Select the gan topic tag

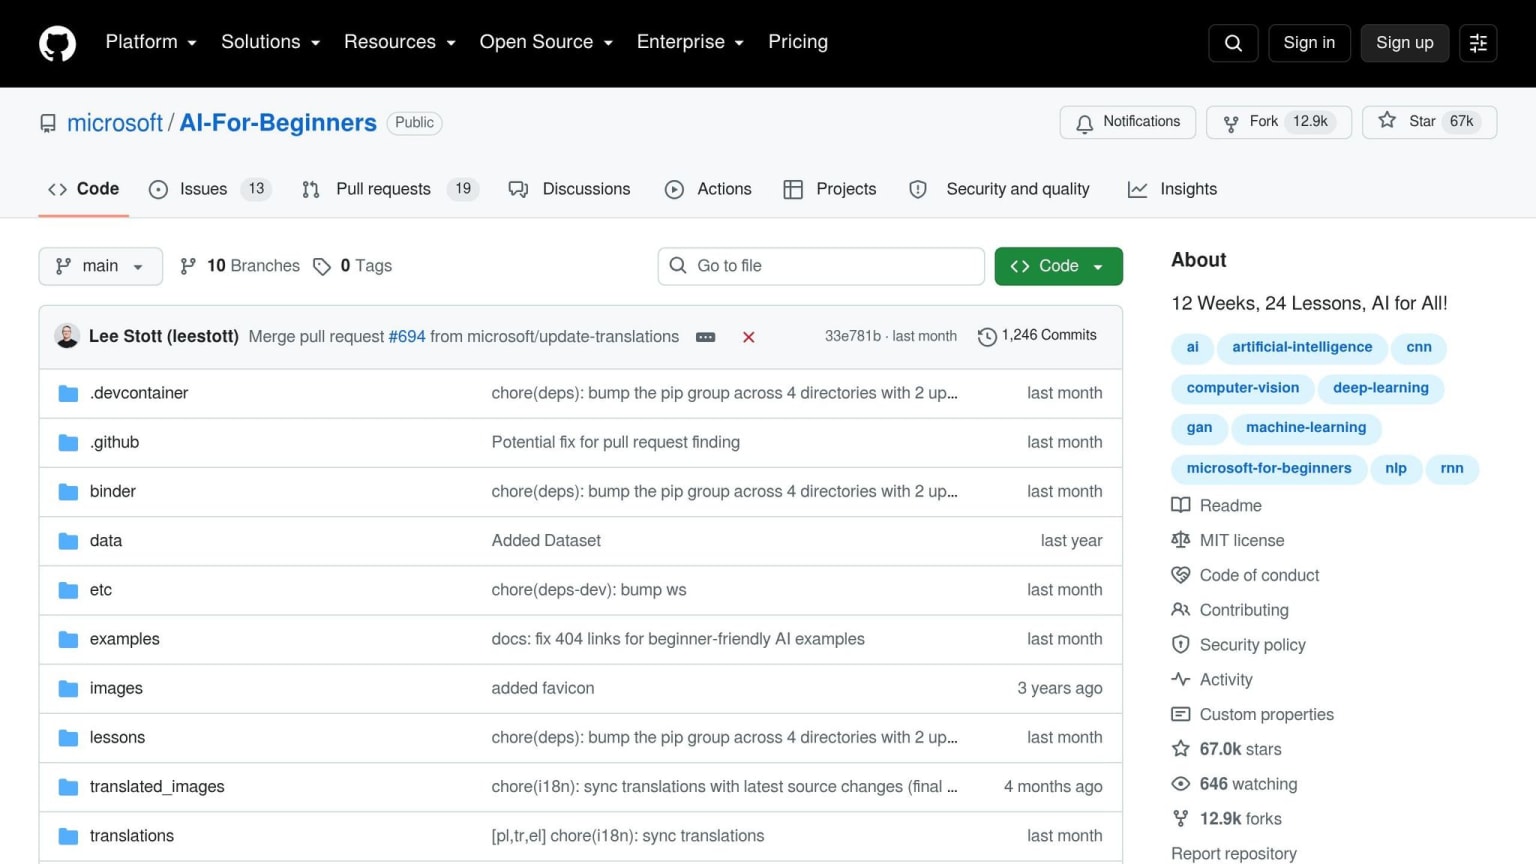[x=1199, y=428]
